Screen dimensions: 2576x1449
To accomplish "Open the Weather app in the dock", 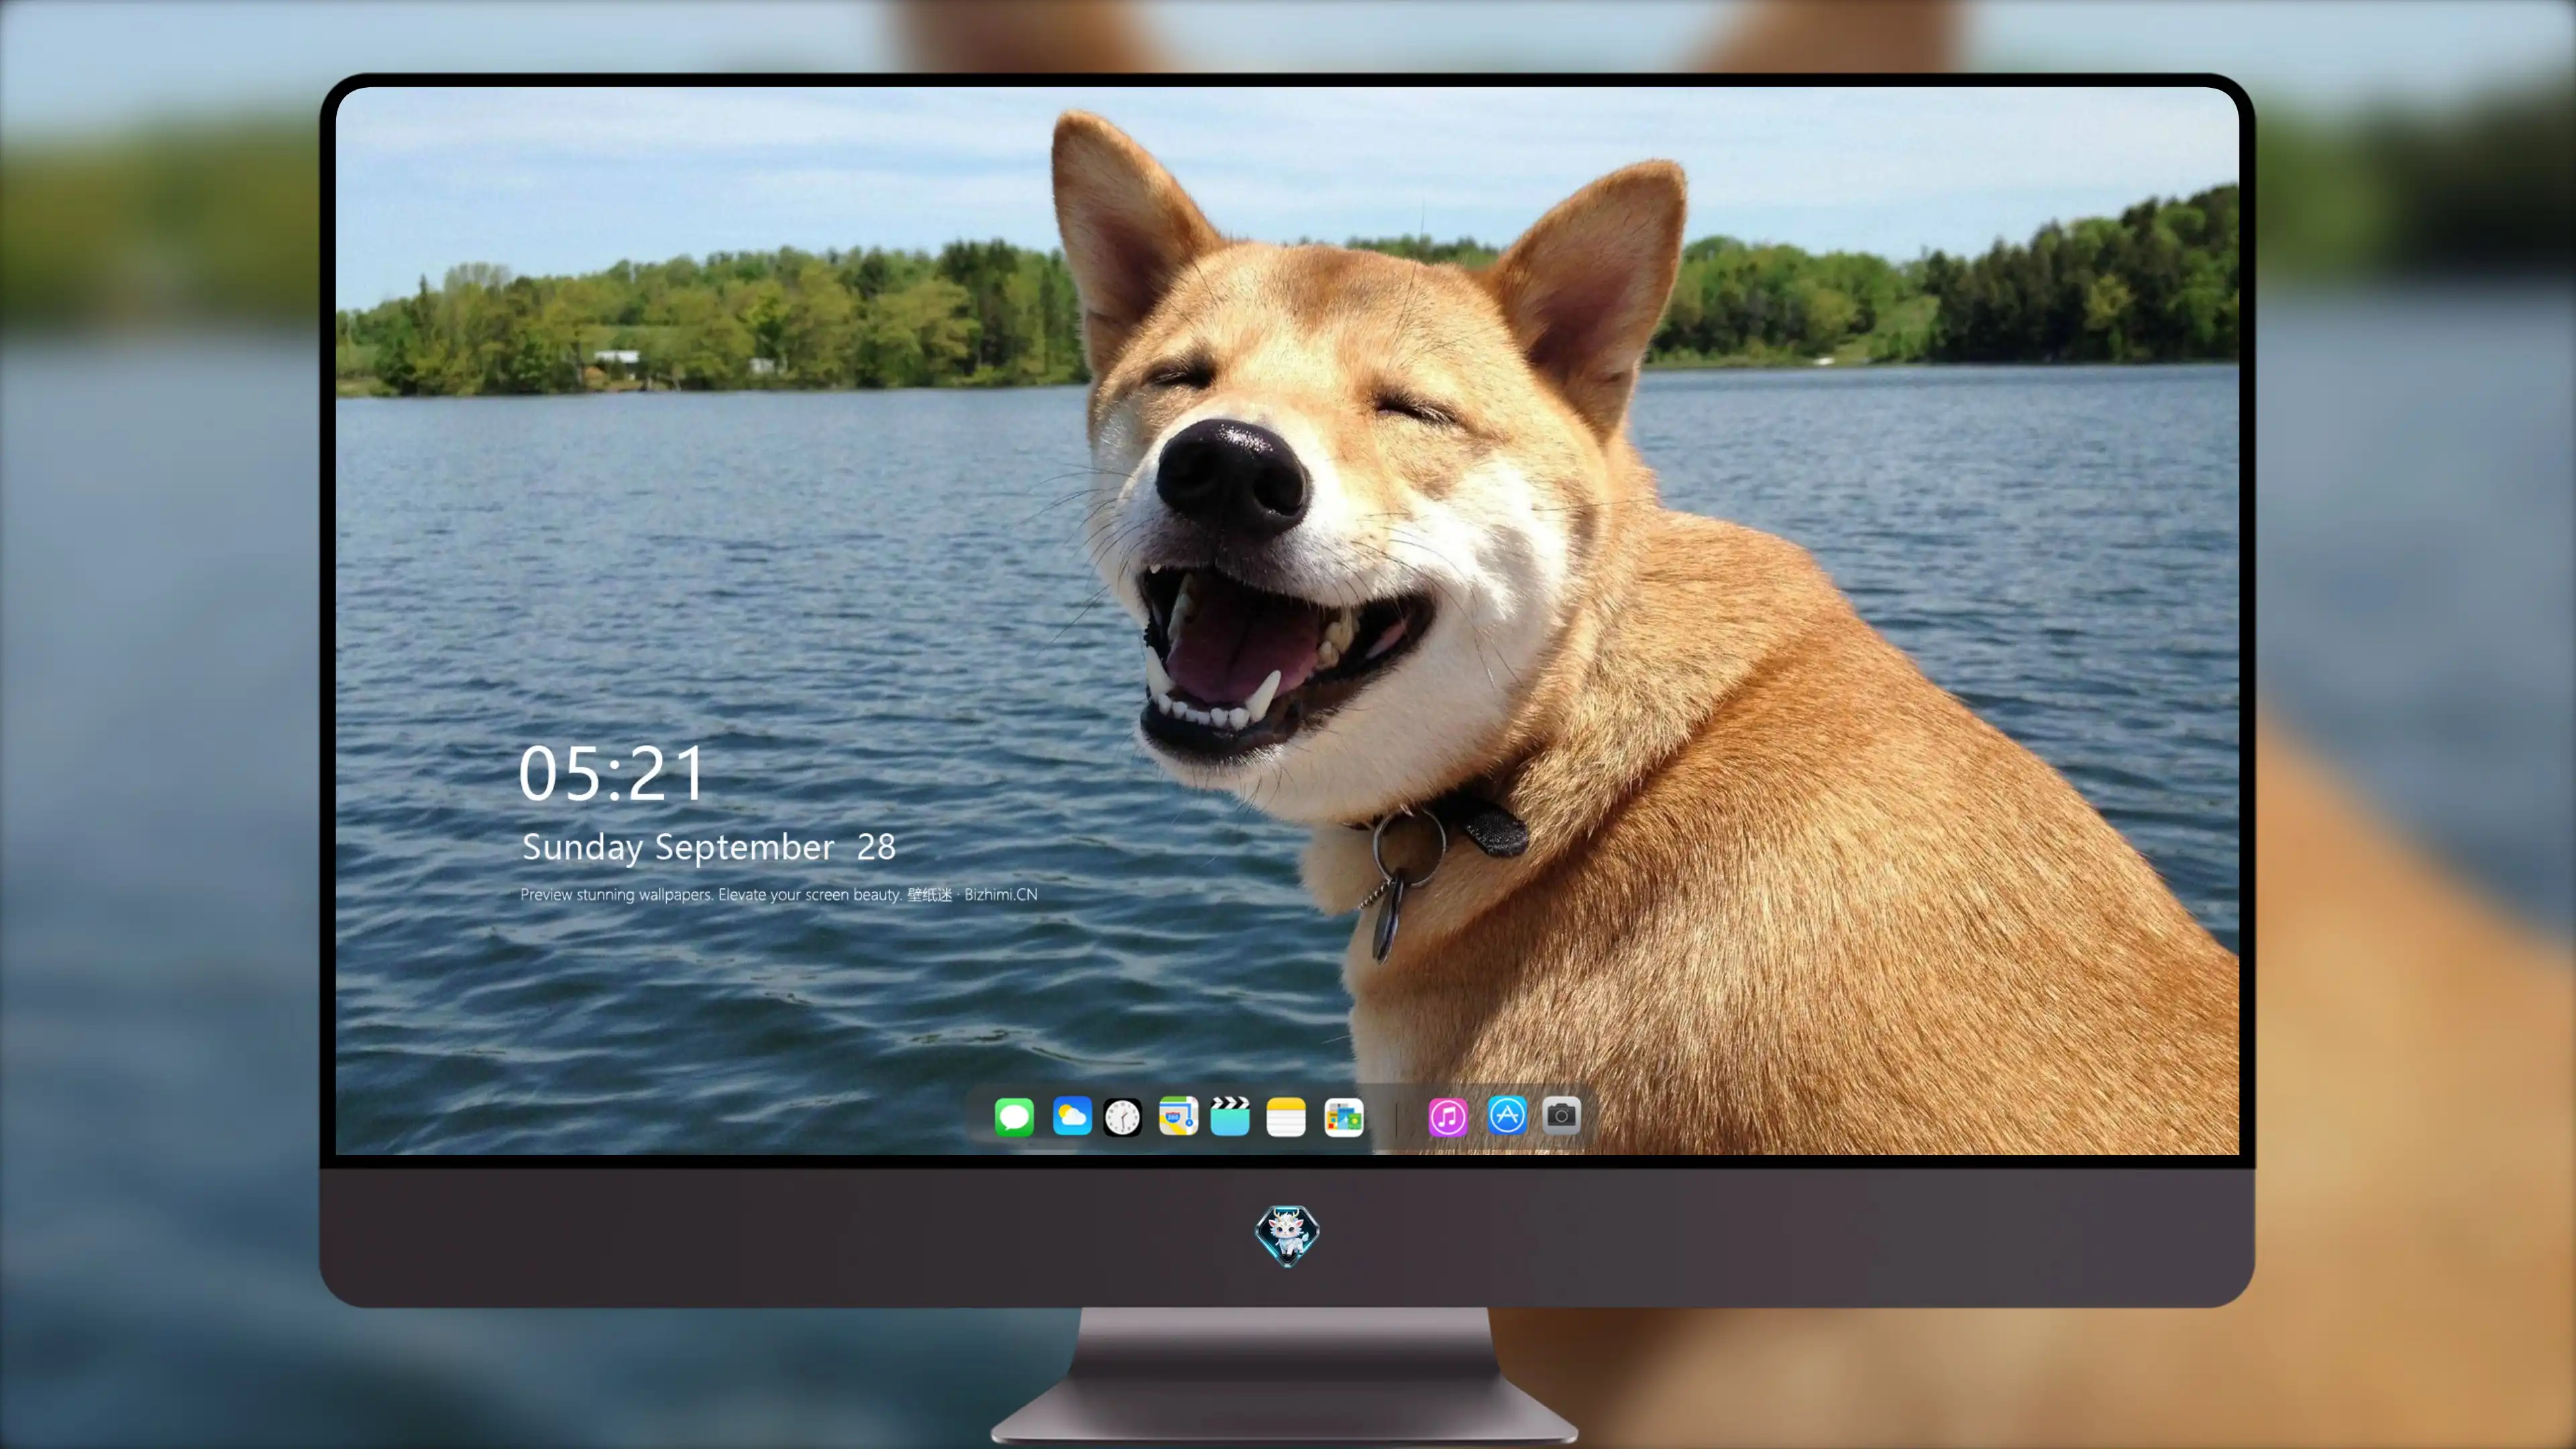I will pos(1072,1116).
